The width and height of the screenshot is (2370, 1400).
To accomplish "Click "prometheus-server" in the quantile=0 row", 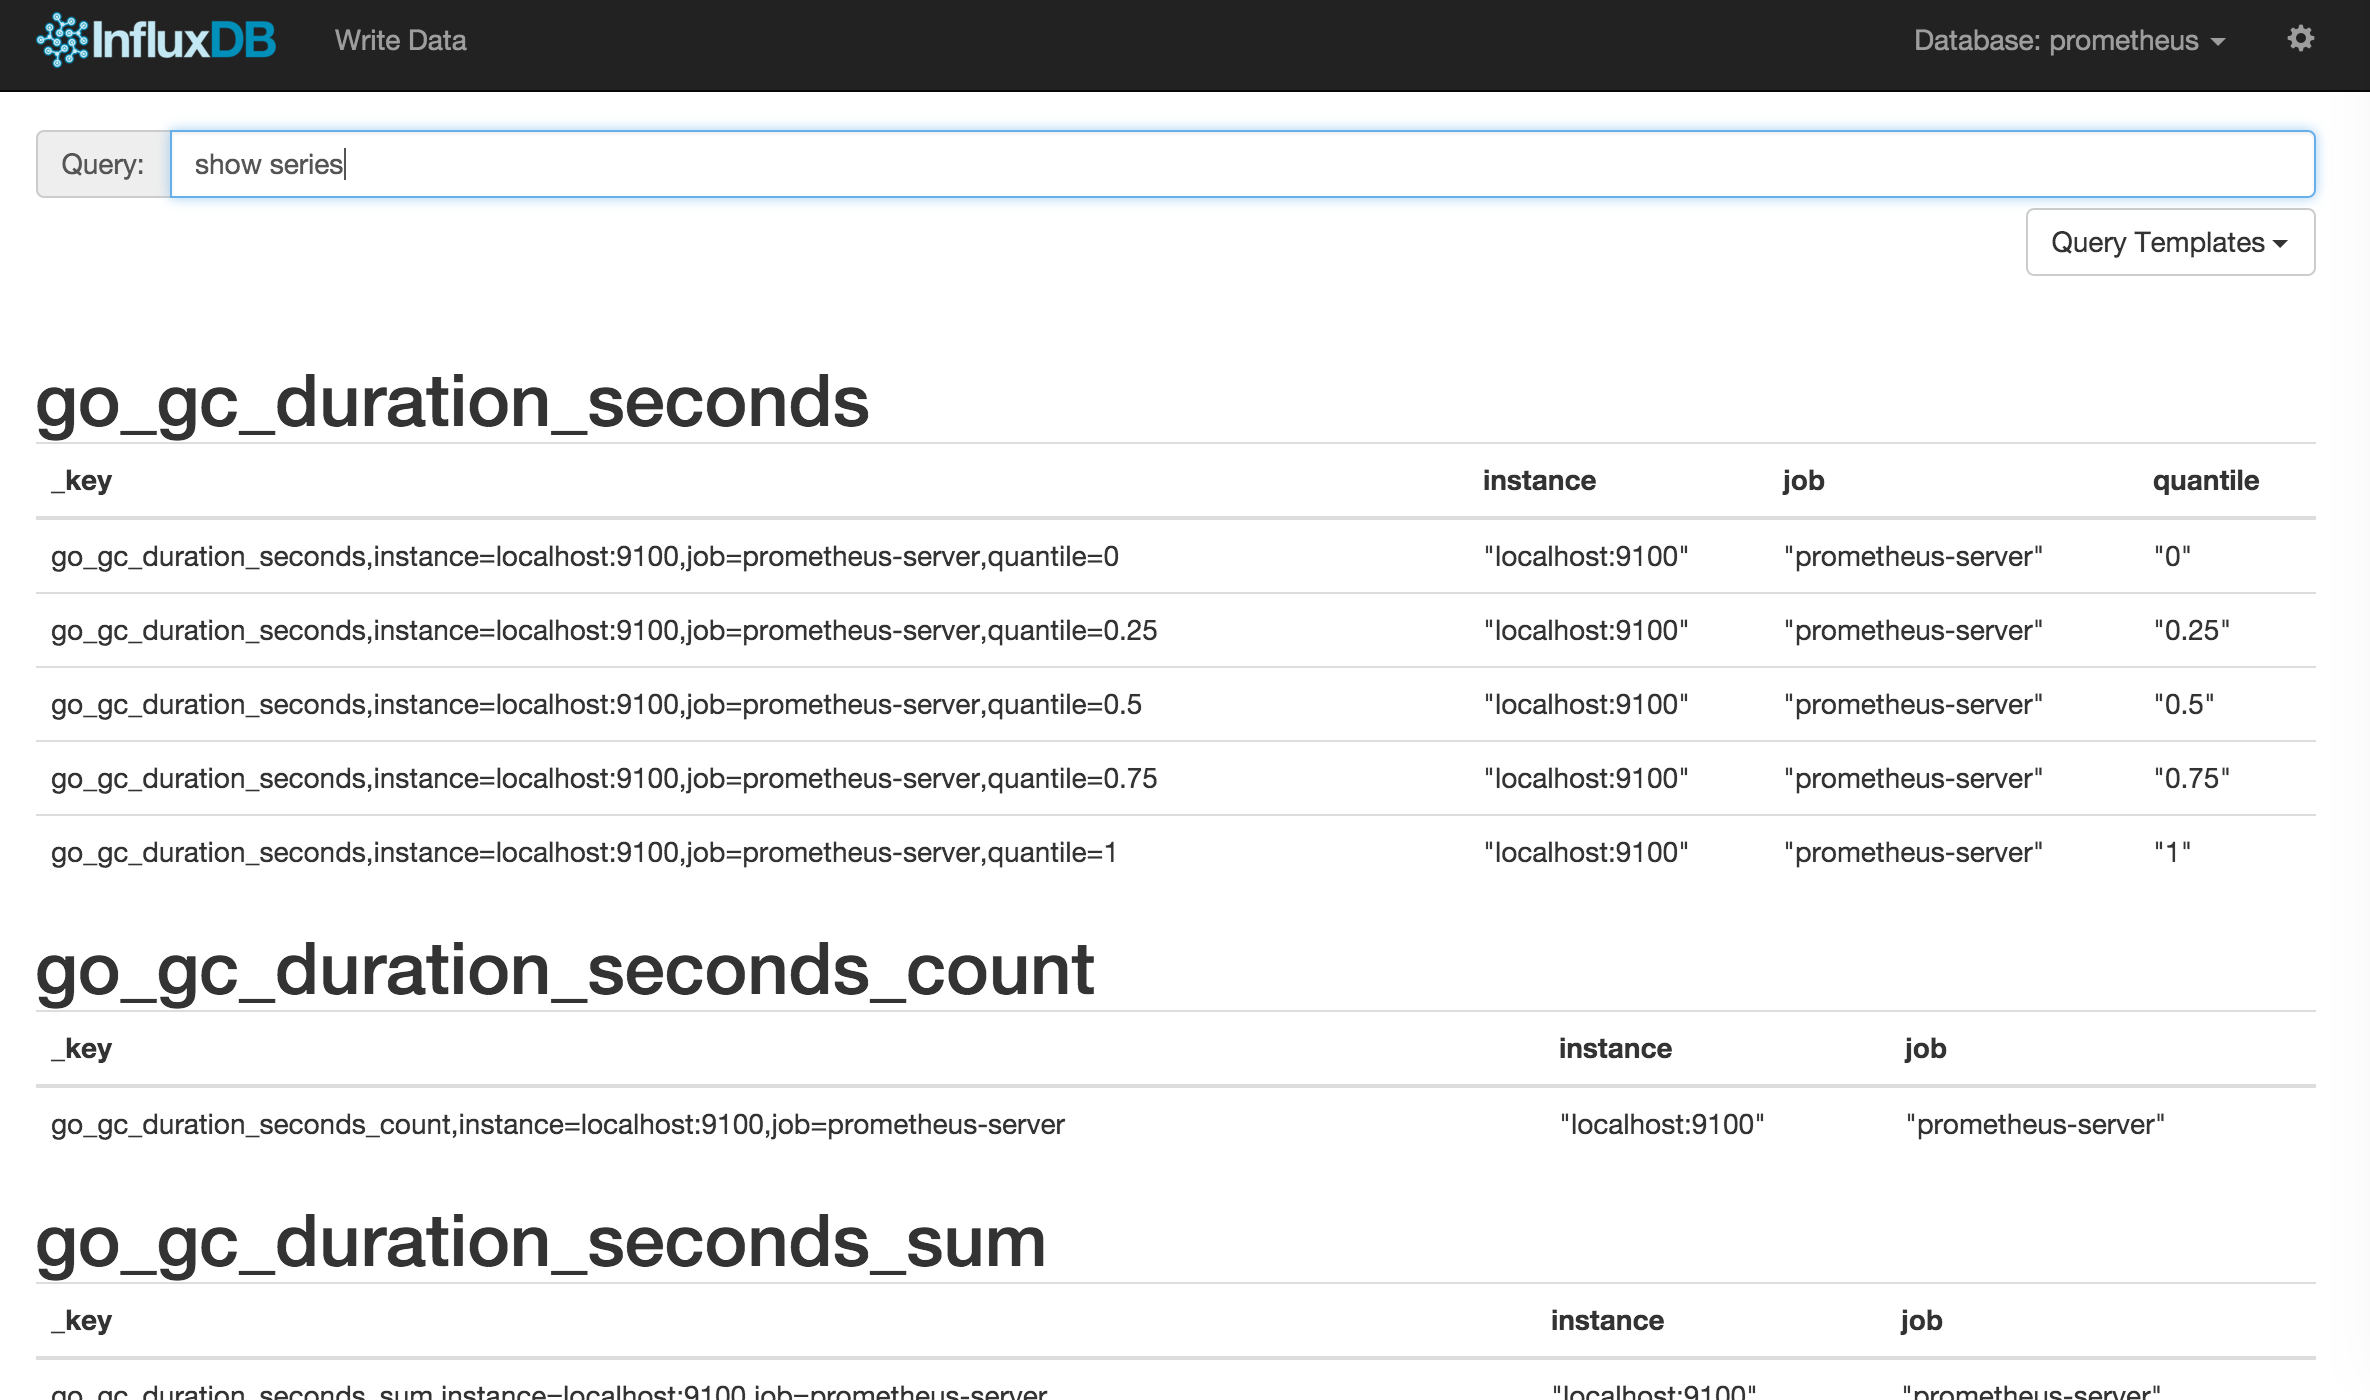I will [x=1913, y=557].
